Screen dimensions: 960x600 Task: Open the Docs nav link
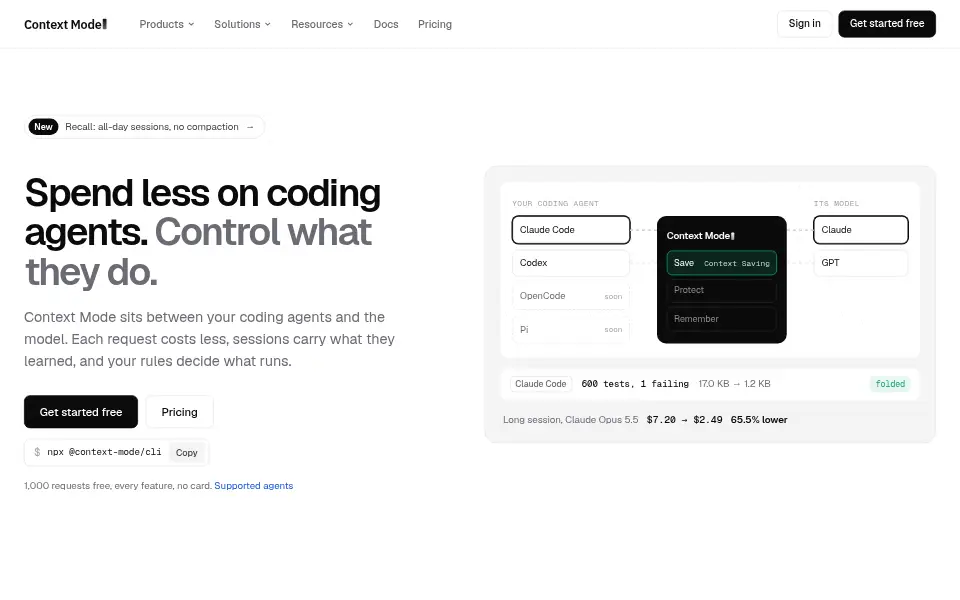[386, 24]
